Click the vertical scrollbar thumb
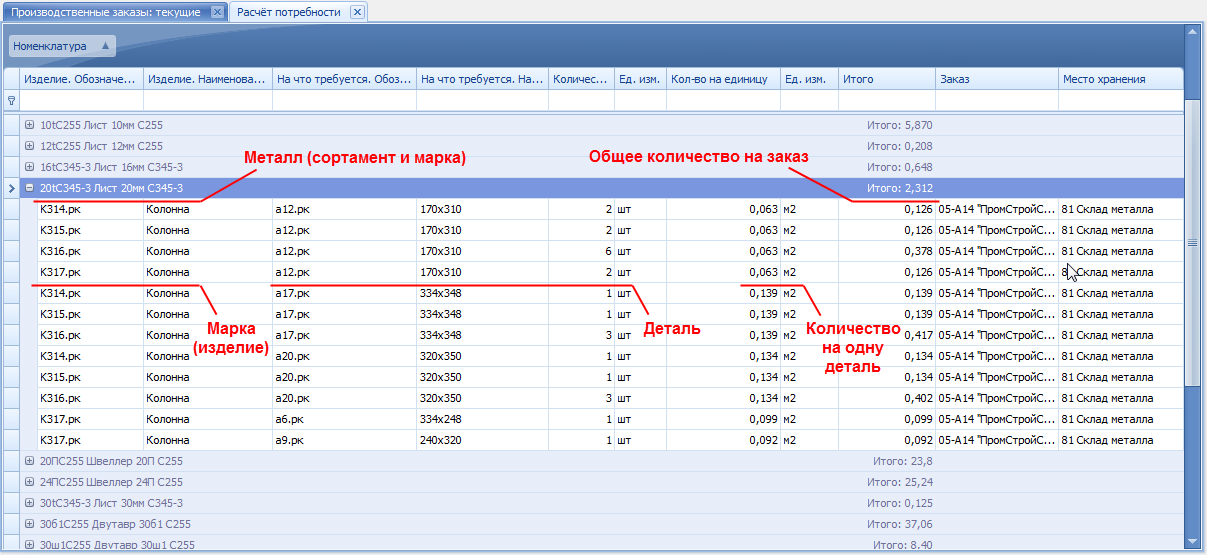 coord(1191,242)
